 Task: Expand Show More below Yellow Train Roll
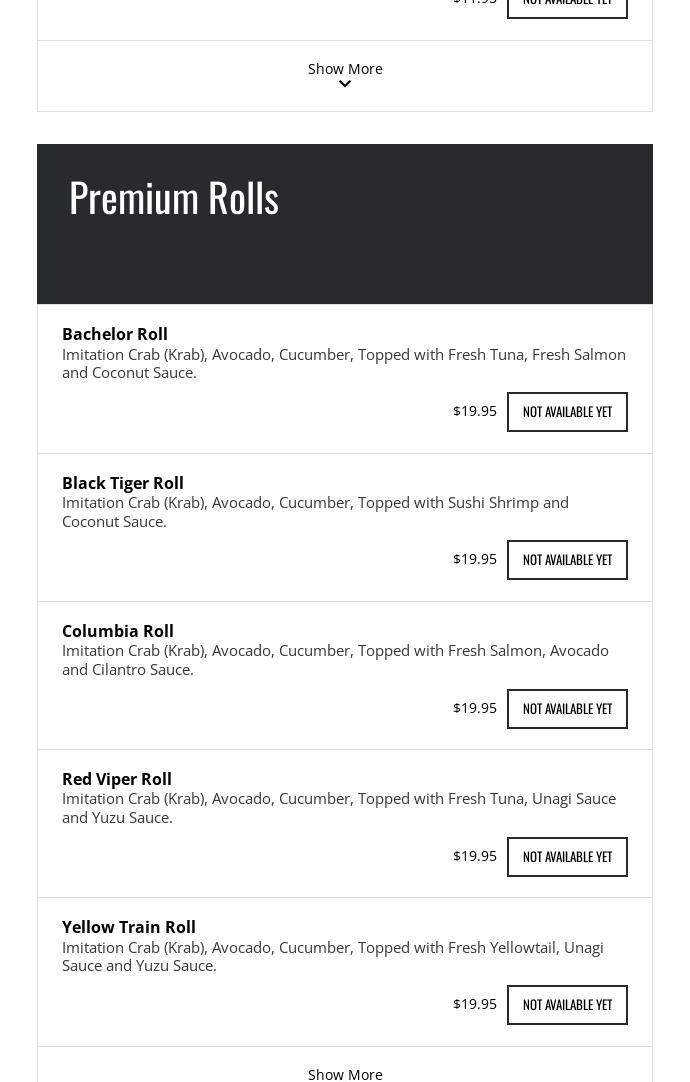pos(345,1073)
